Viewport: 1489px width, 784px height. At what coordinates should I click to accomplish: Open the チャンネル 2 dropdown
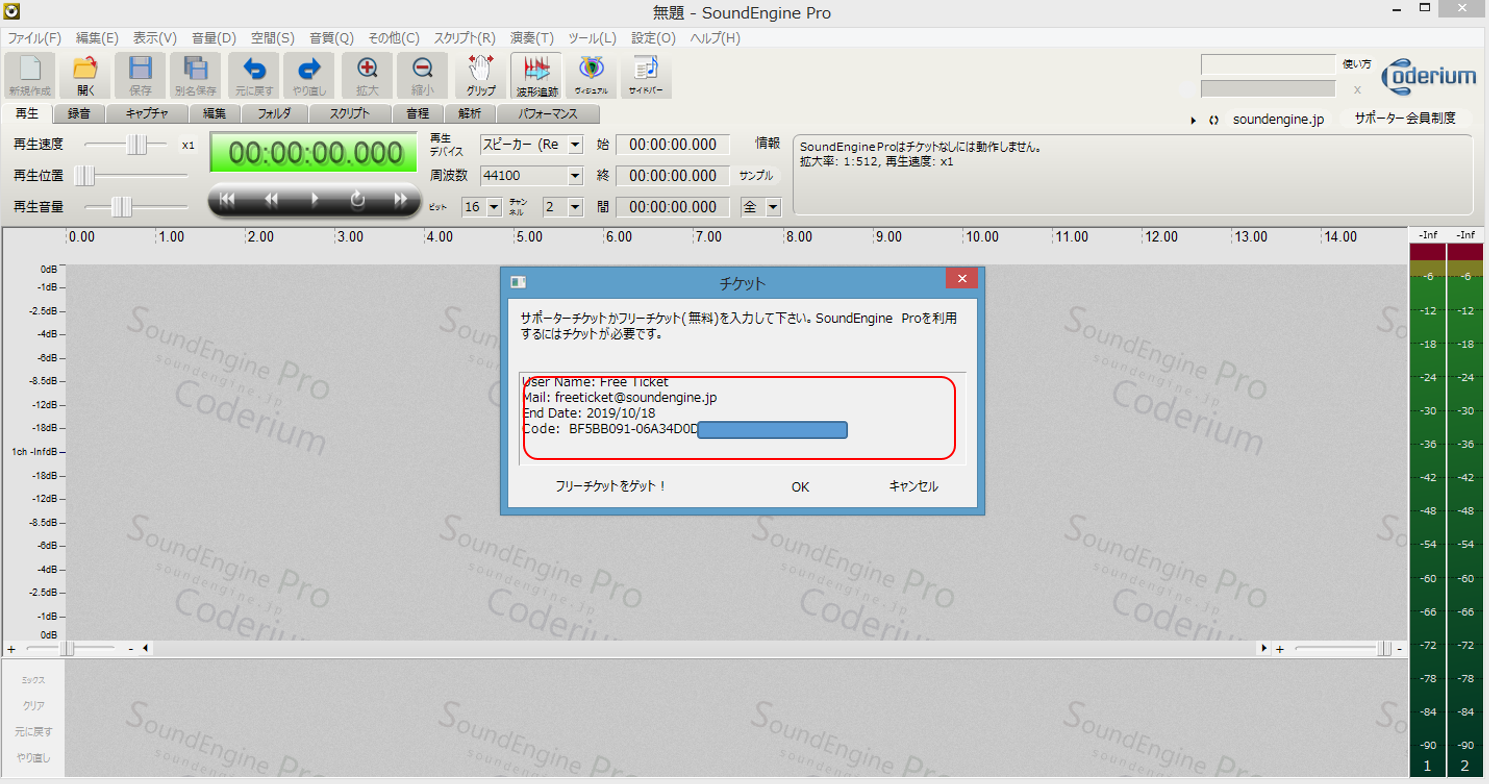(575, 207)
